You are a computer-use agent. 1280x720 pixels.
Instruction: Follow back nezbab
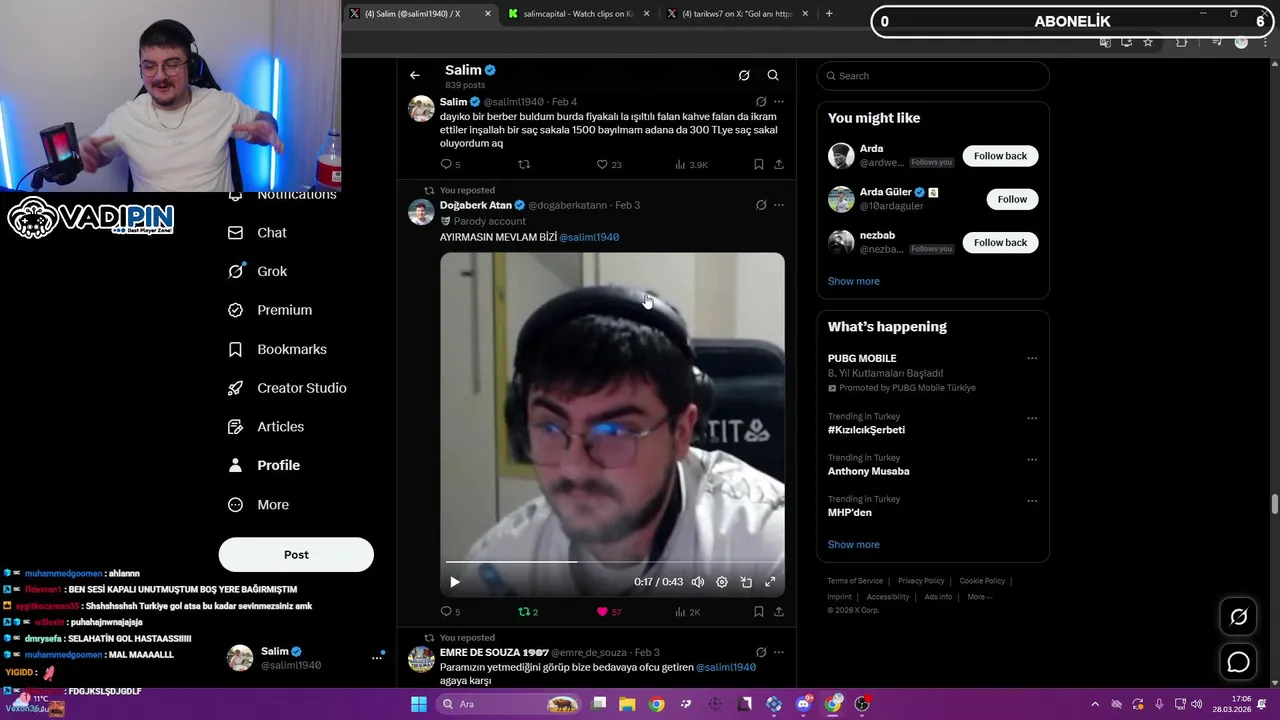click(1000, 242)
